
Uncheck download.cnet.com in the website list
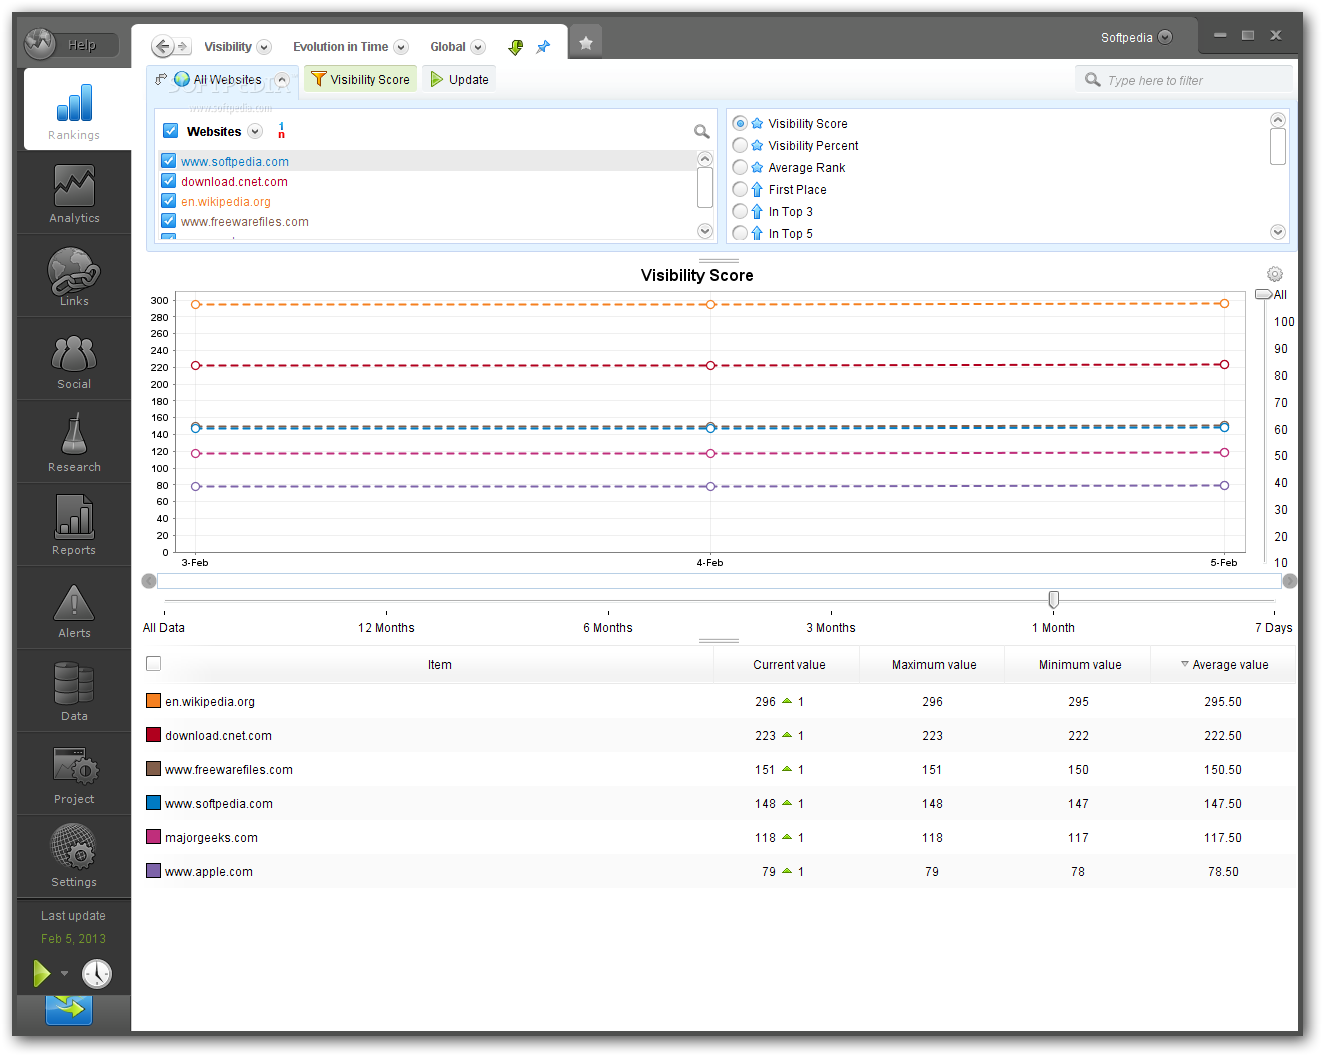pyautogui.click(x=169, y=181)
